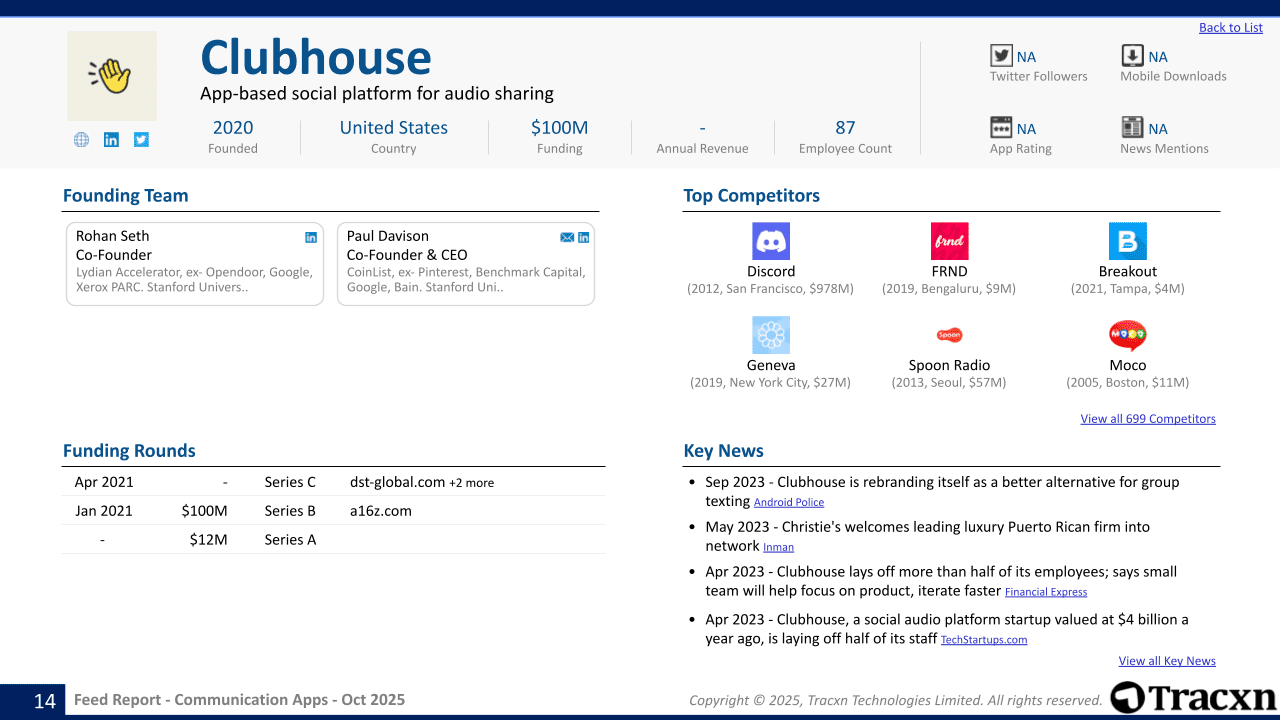The width and height of the screenshot is (1280, 720).
Task: Click the Discord competitor logo
Action: click(771, 241)
